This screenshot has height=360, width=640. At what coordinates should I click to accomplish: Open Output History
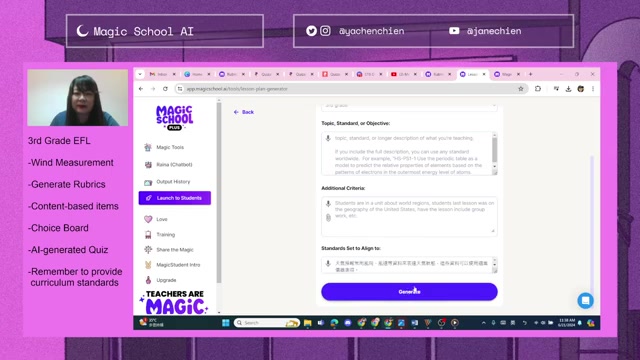tap(173, 182)
